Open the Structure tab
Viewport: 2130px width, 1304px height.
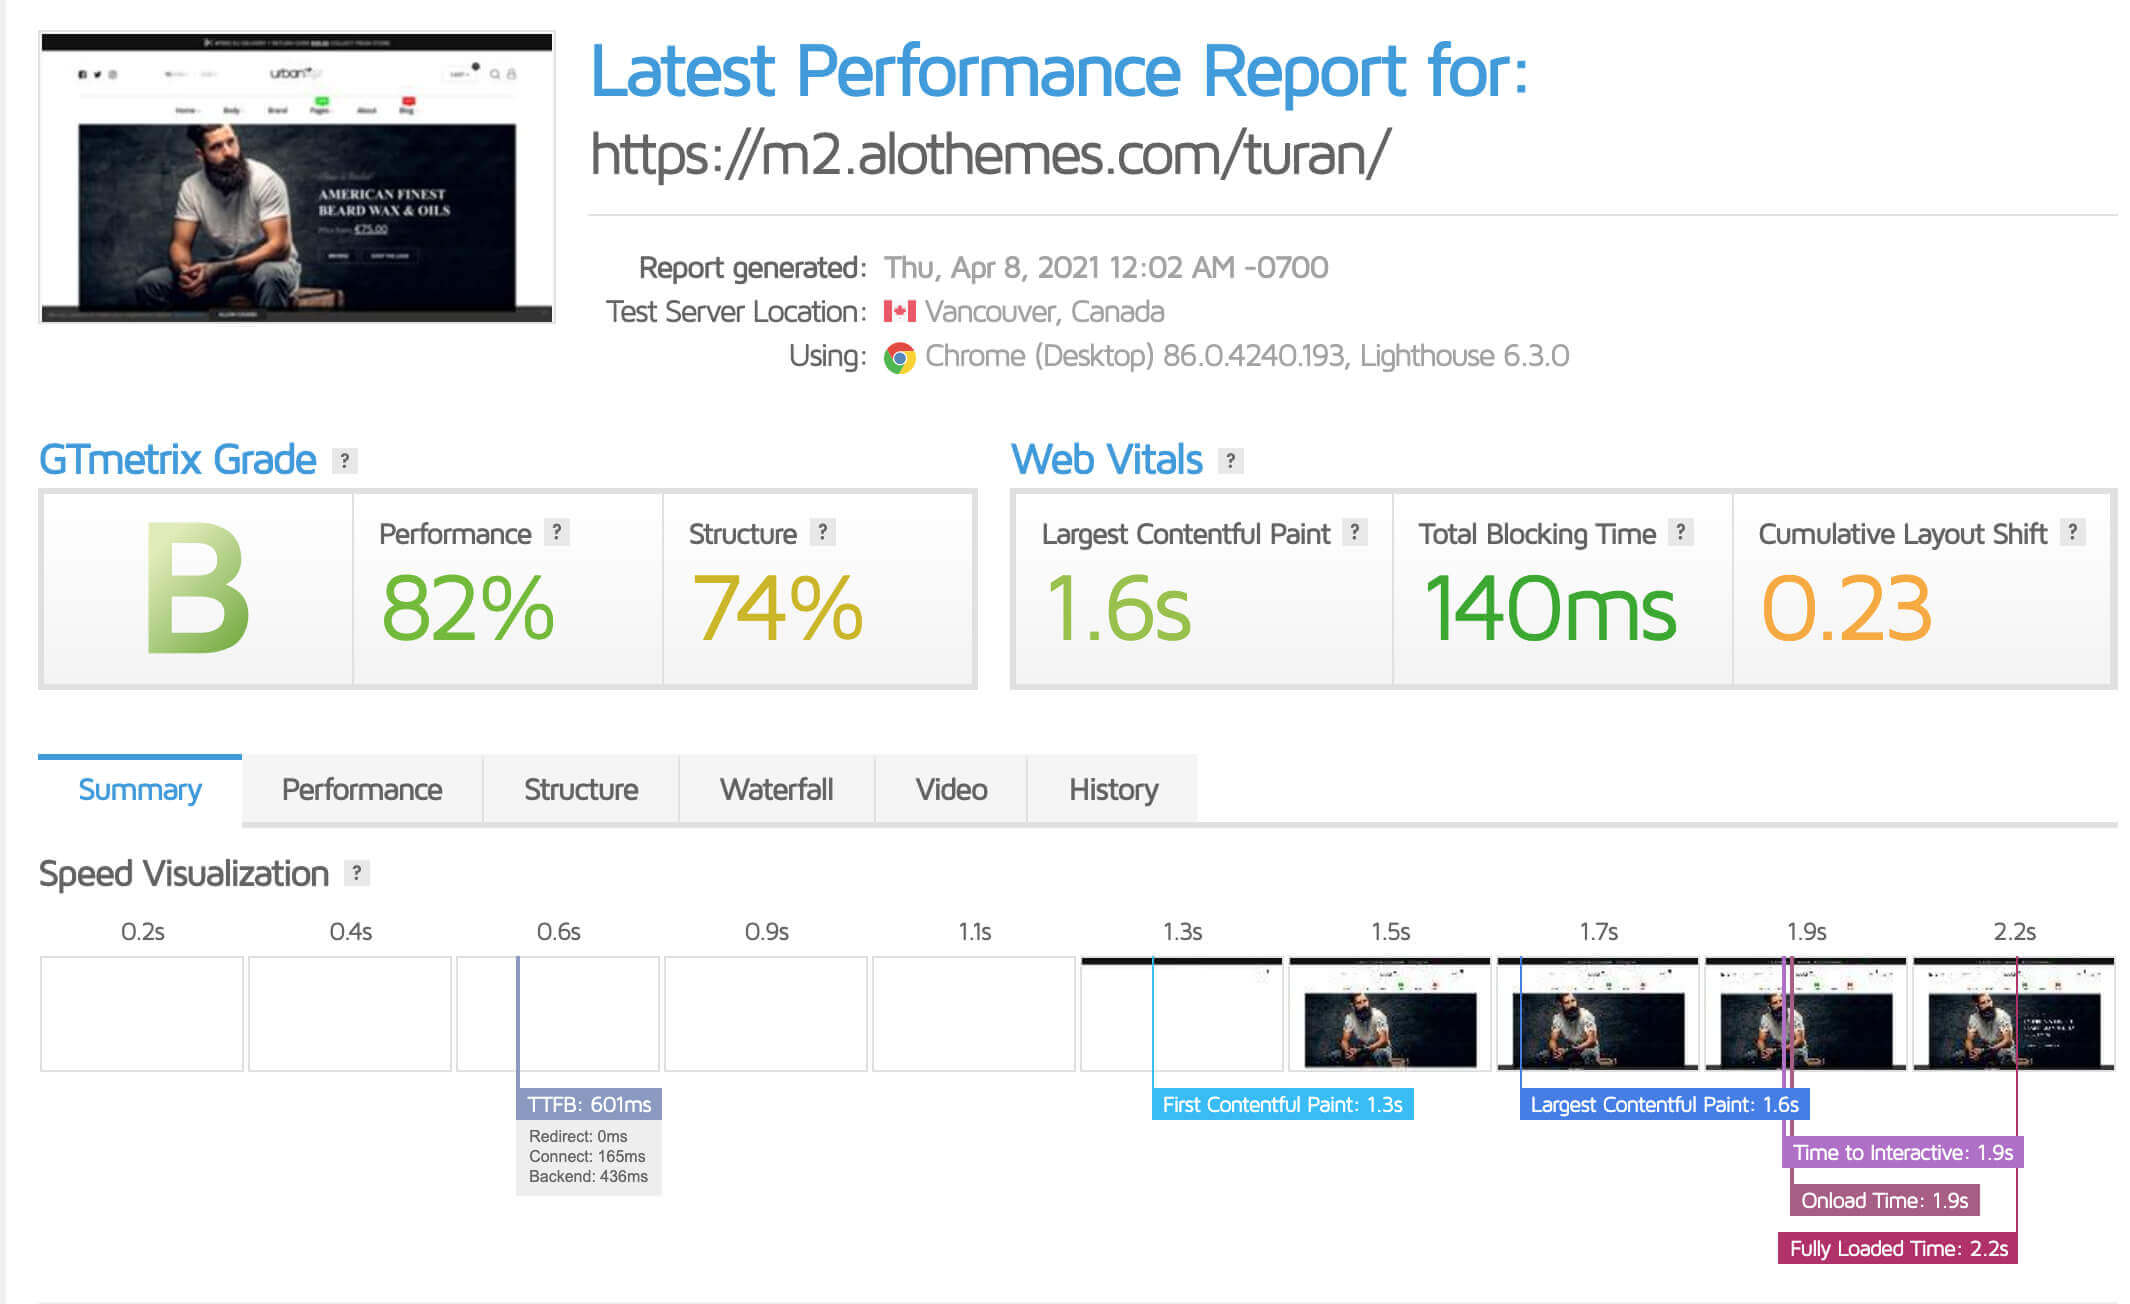coord(581,790)
